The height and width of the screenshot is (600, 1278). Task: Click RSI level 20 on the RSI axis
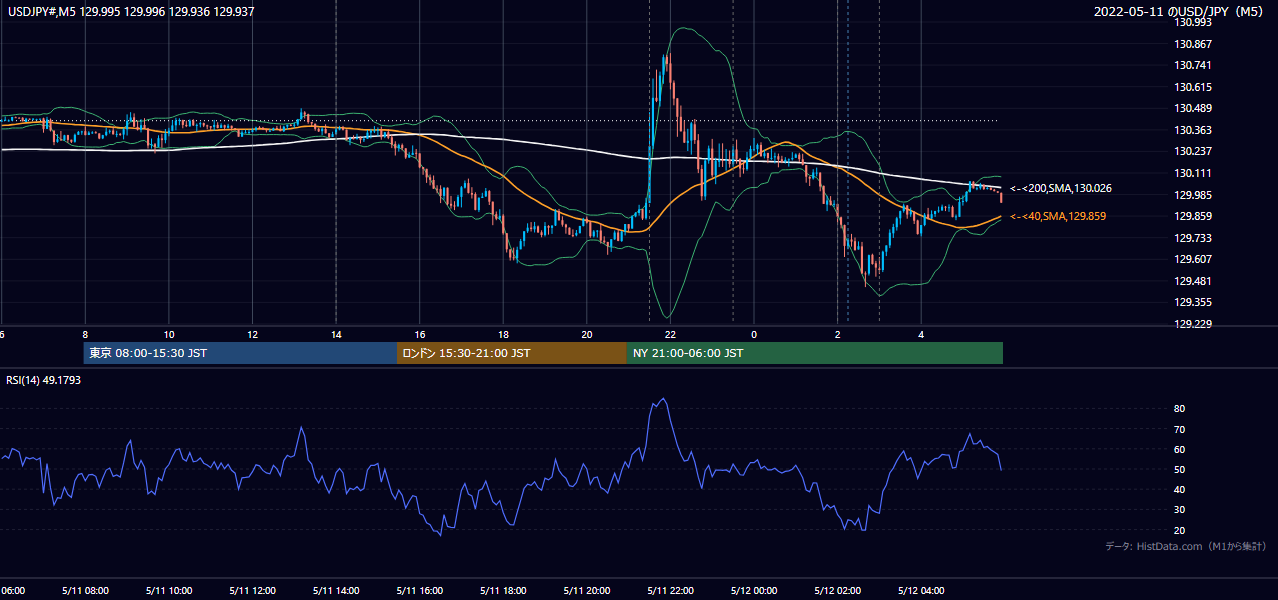1179,530
